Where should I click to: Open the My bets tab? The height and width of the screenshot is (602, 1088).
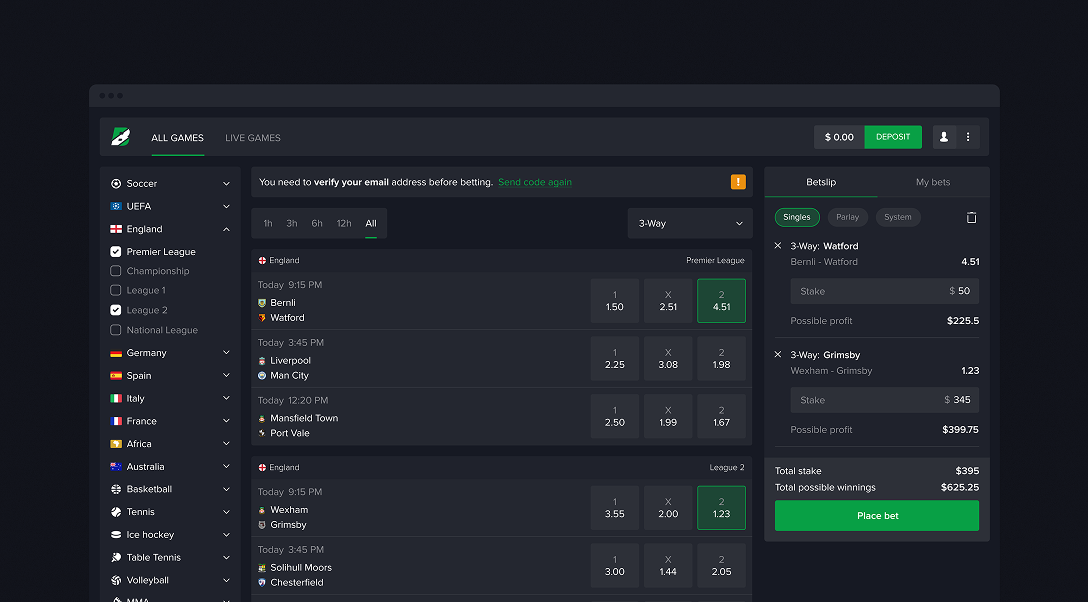[933, 182]
